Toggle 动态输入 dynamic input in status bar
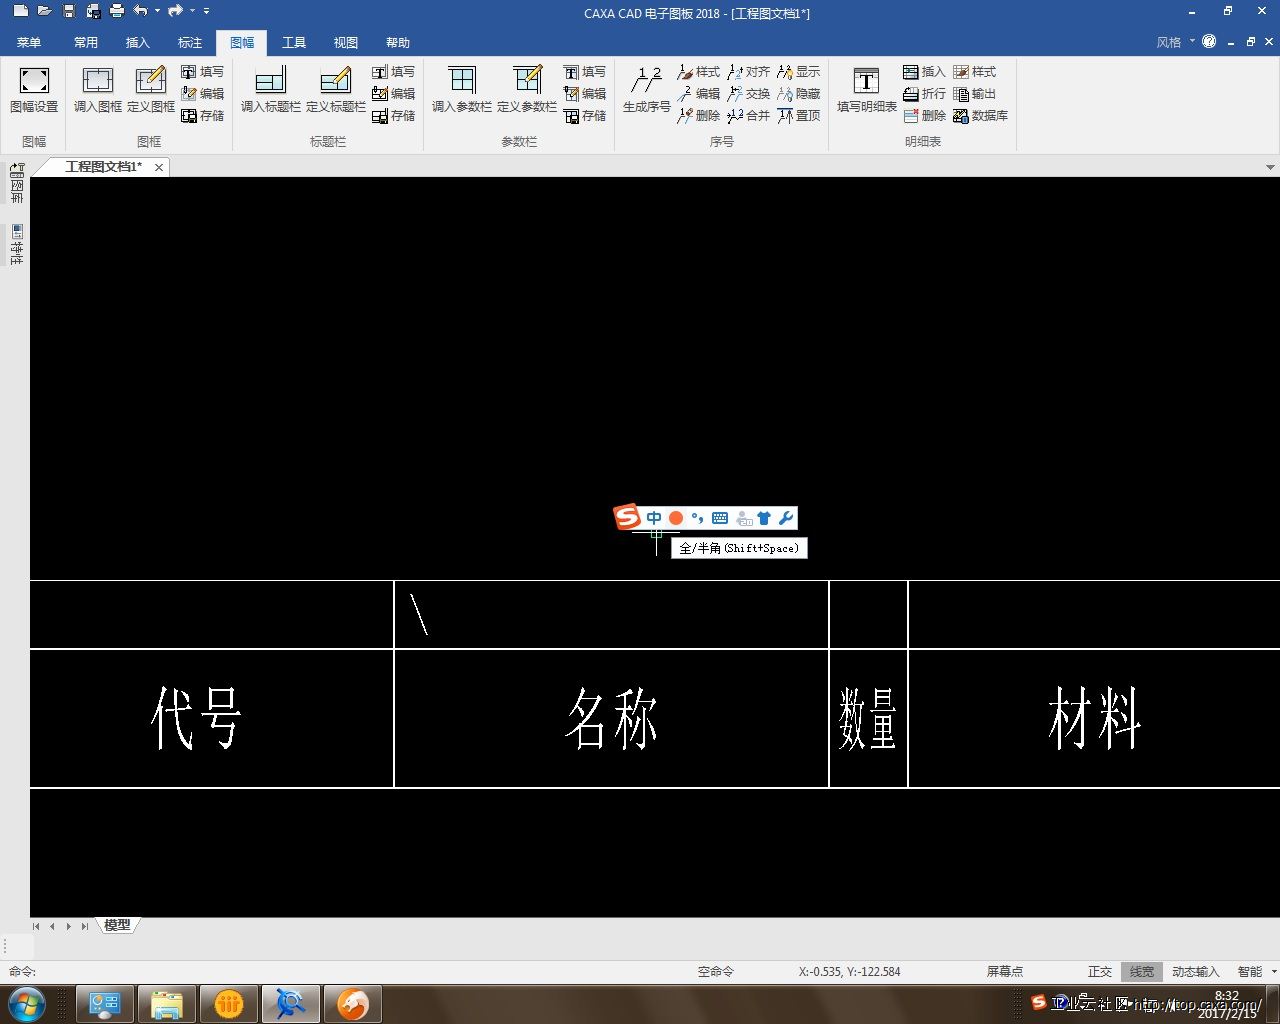Viewport: 1280px width, 1024px height. 1195,971
